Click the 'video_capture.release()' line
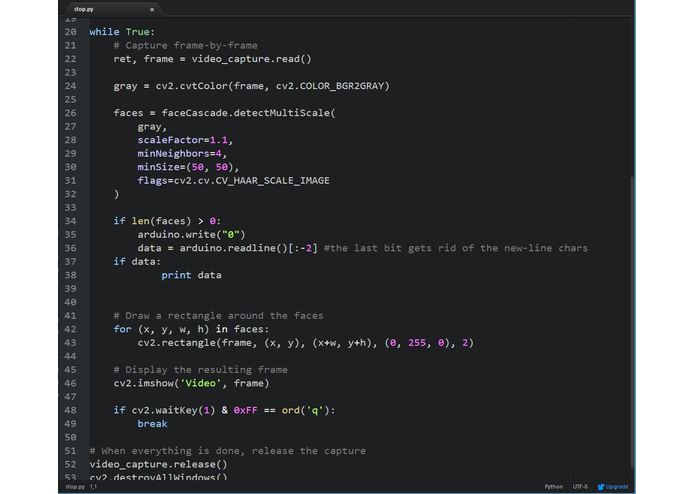The image size is (695, 494). [x=158, y=464]
